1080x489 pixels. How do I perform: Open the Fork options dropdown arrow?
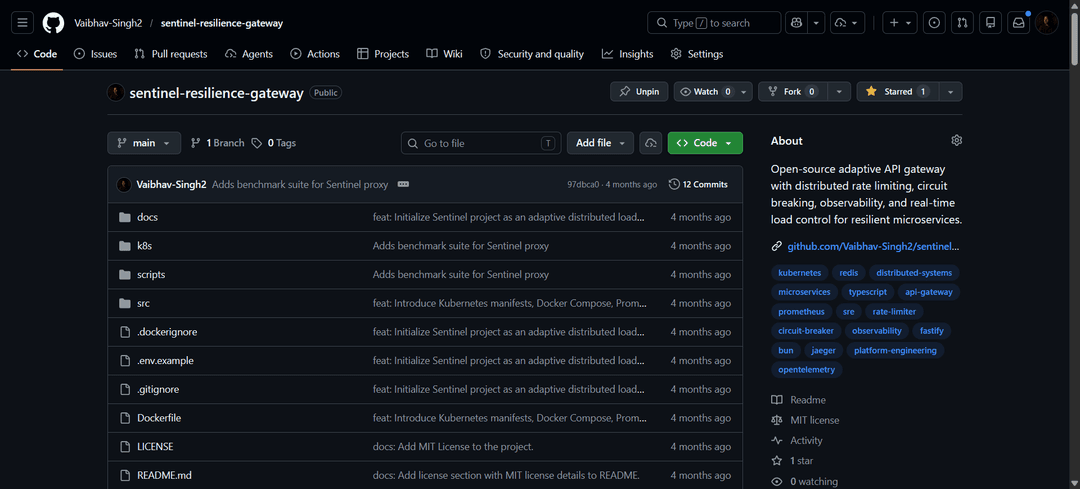tap(838, 92)
